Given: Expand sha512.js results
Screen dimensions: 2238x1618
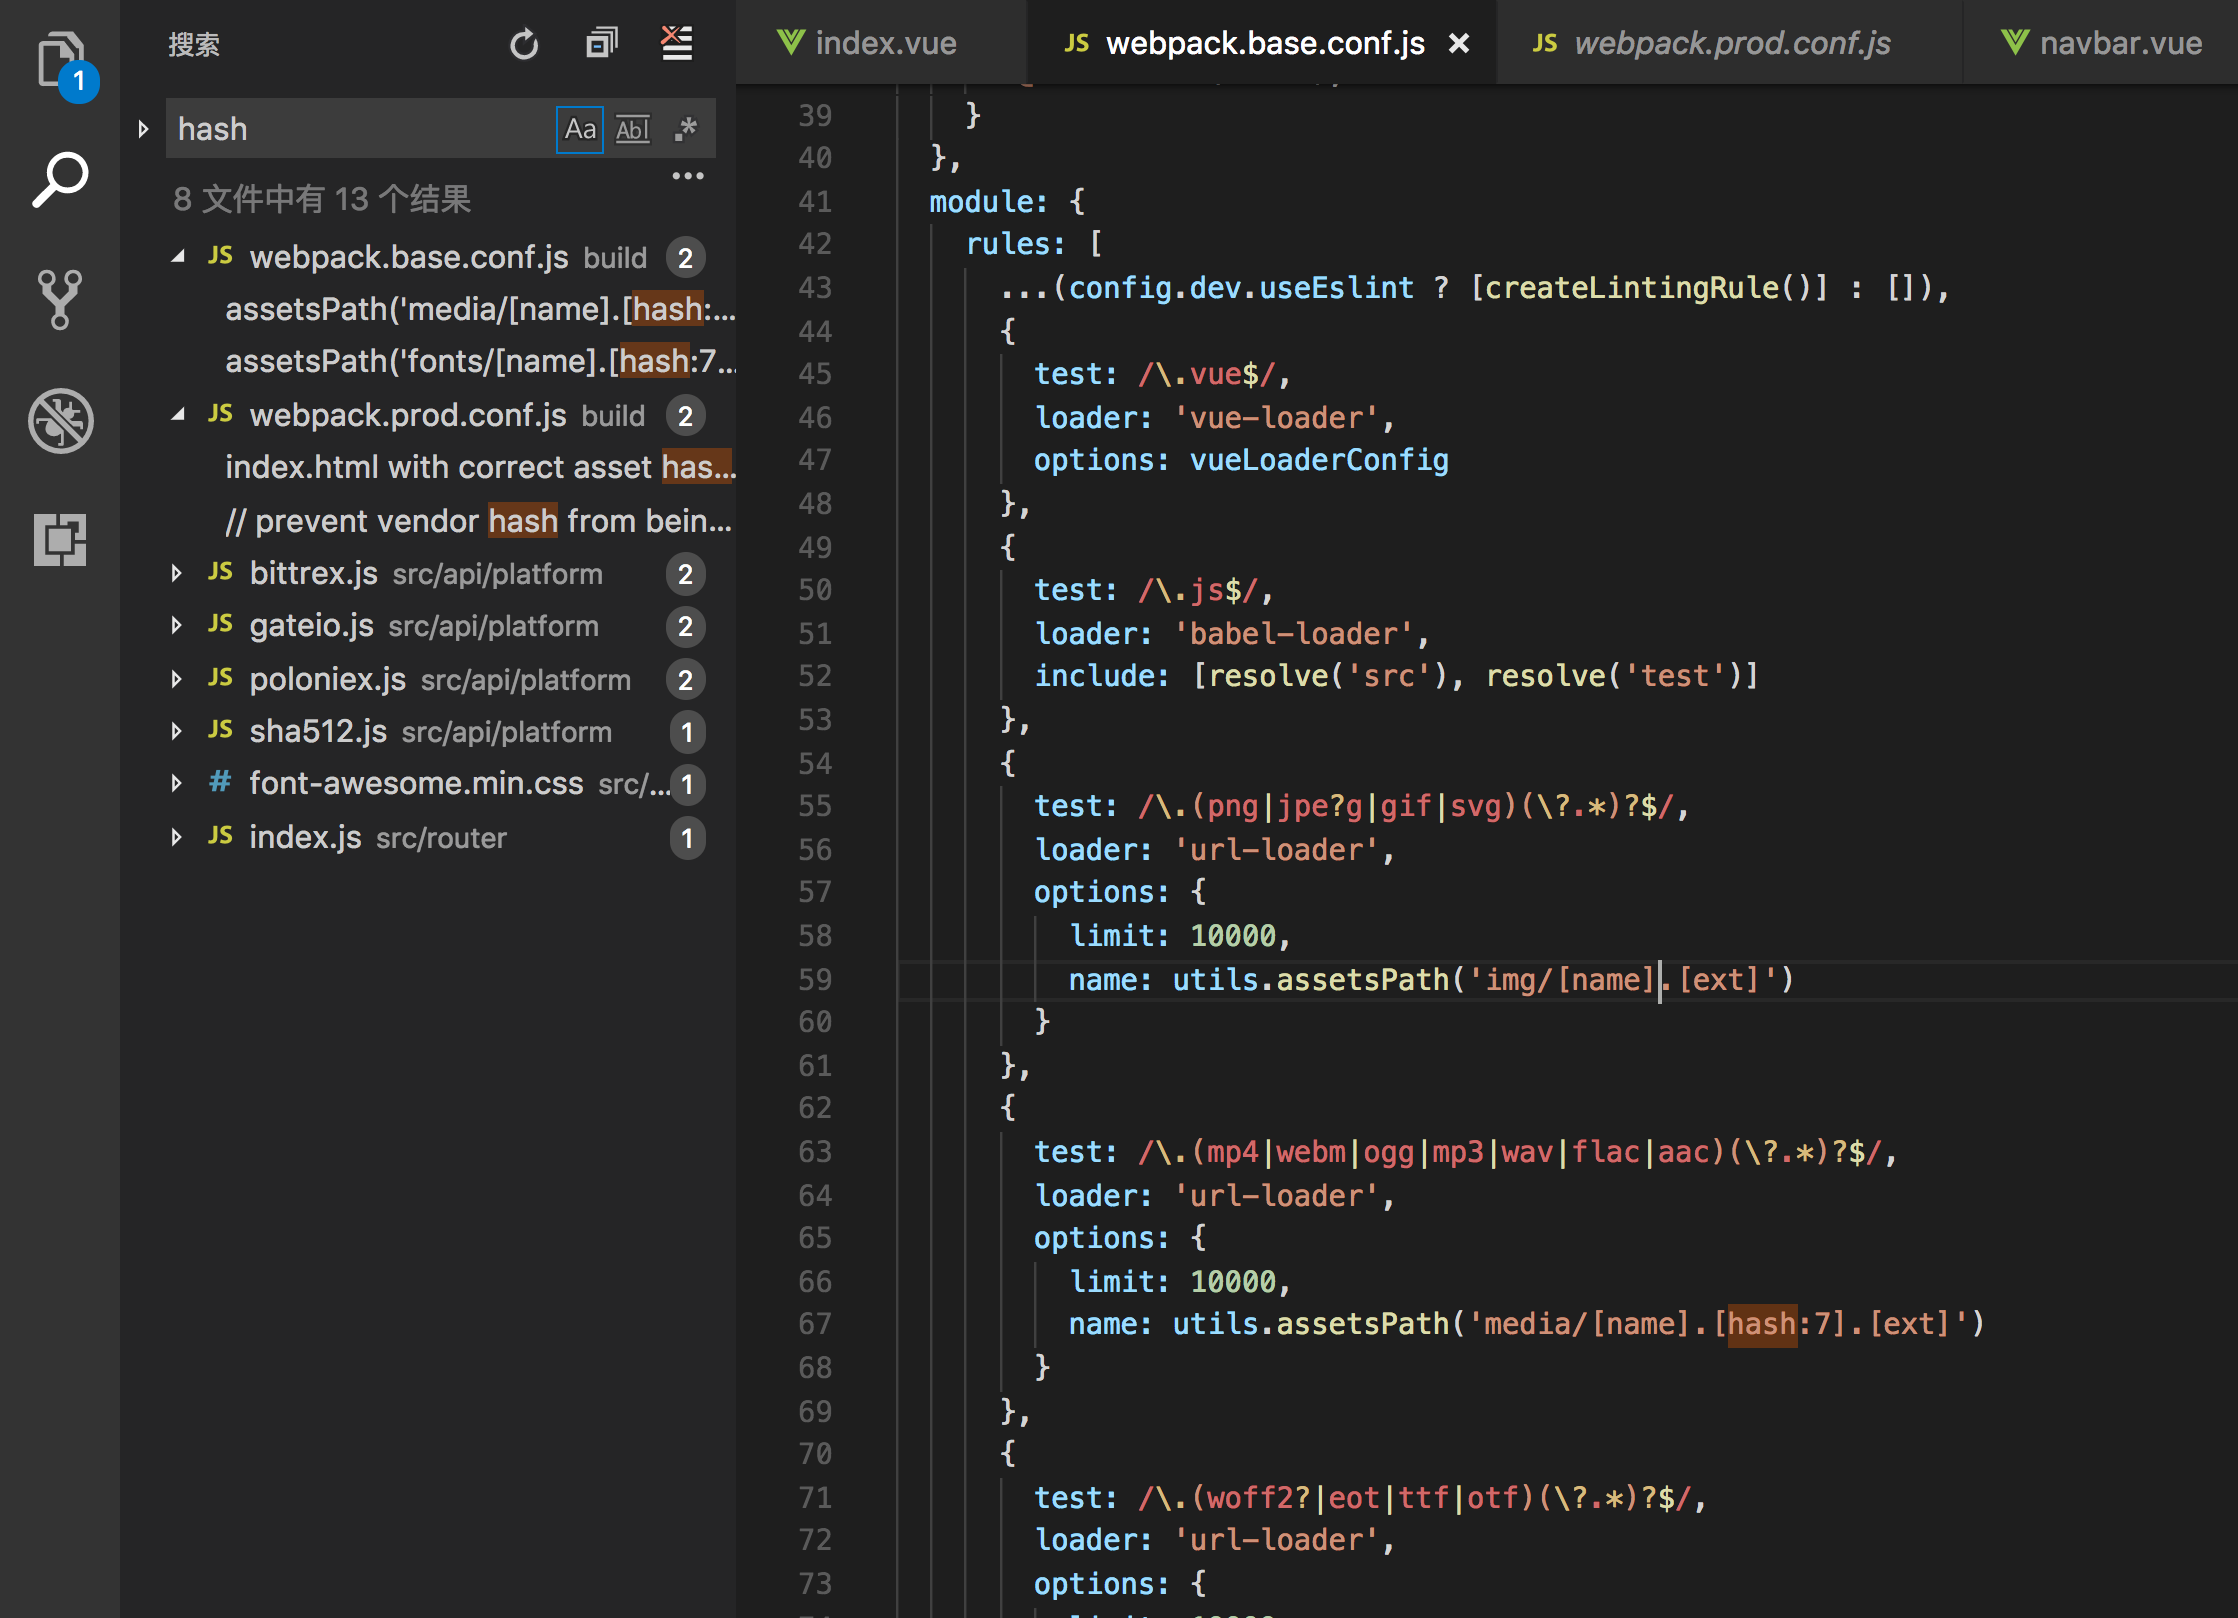Looking at the screenshot, I should 177,731.
